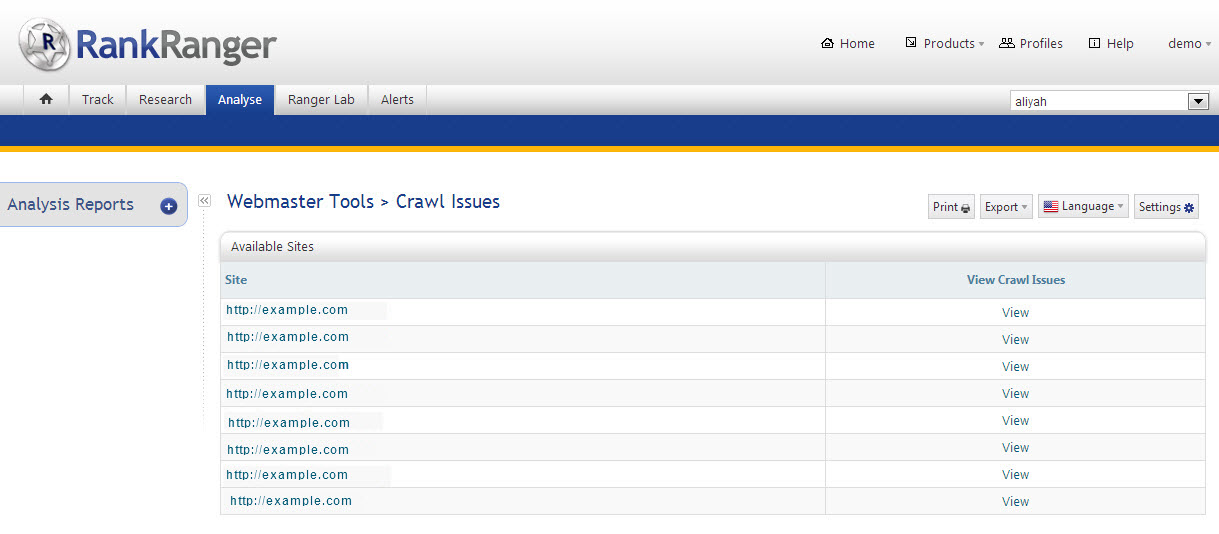
Task: Open the Profiles page
Action: click(1031, 44)
